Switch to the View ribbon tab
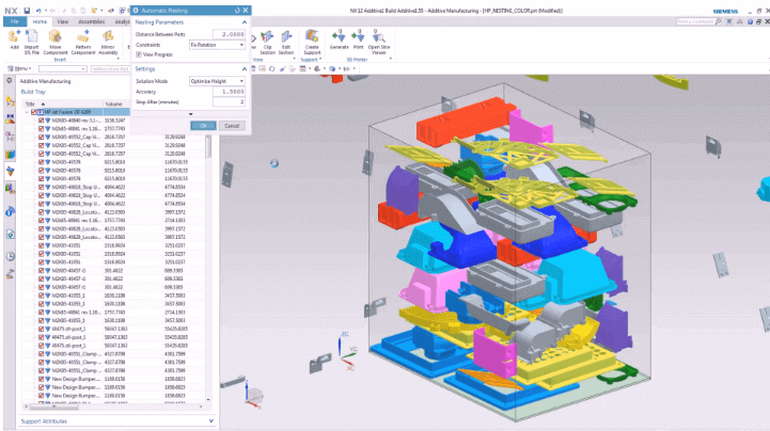Image resolution: width=770 pixels, height=431 pixels. tap(63, 22)
